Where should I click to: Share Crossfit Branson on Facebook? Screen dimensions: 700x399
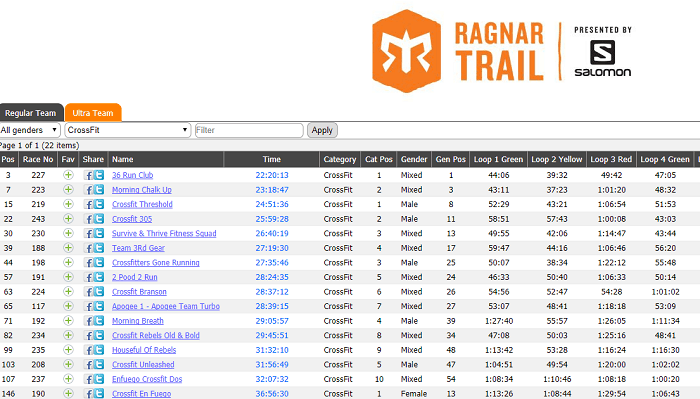point(88,292)
